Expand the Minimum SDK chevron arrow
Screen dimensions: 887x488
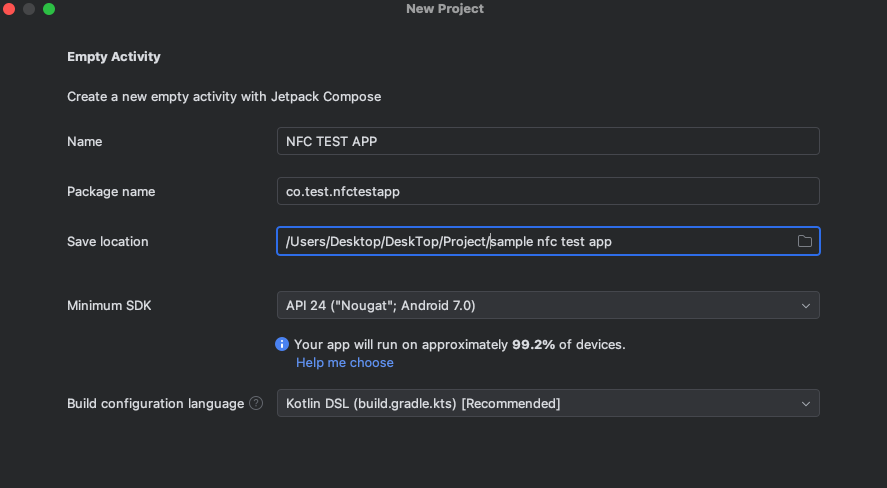[805, 305]
